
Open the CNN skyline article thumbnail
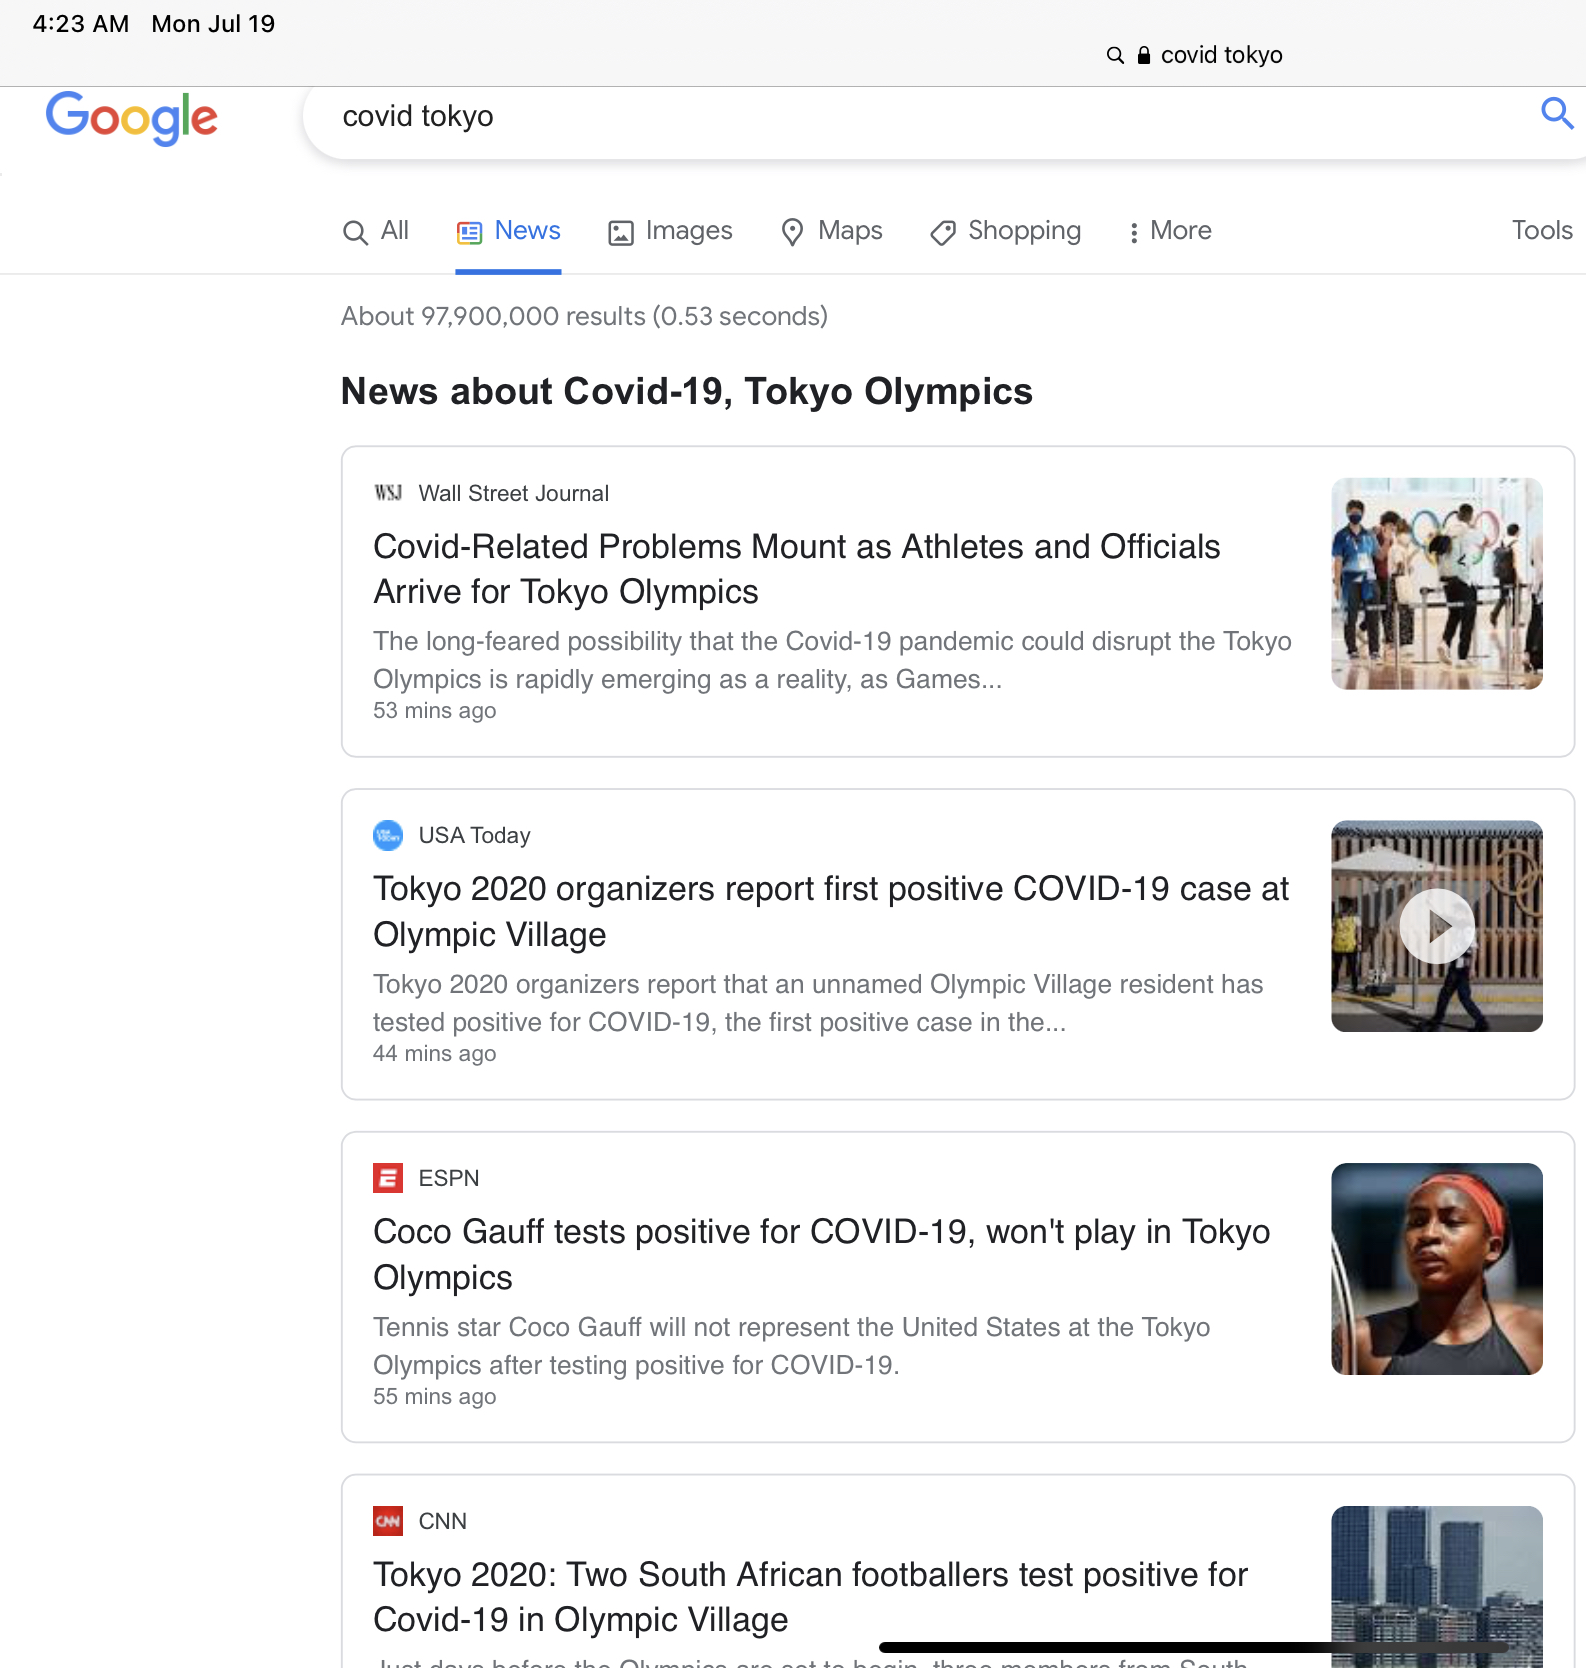pos(1437,1587)
